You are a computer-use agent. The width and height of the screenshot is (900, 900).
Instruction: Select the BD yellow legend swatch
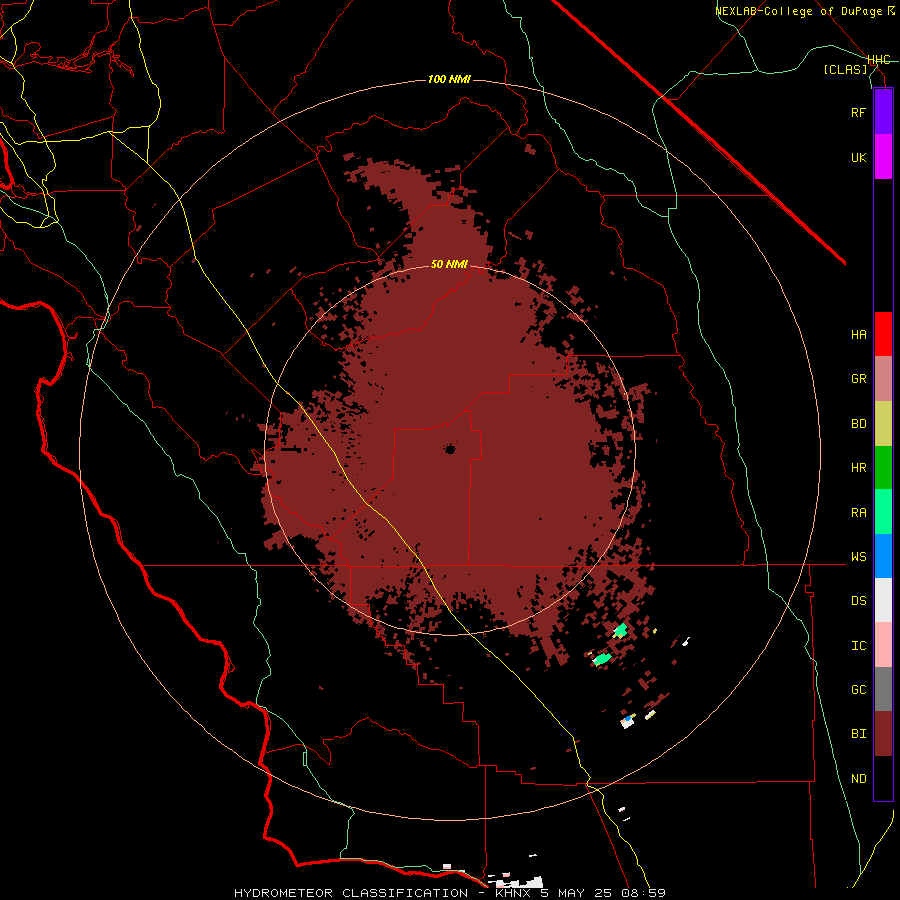[883, 424]
